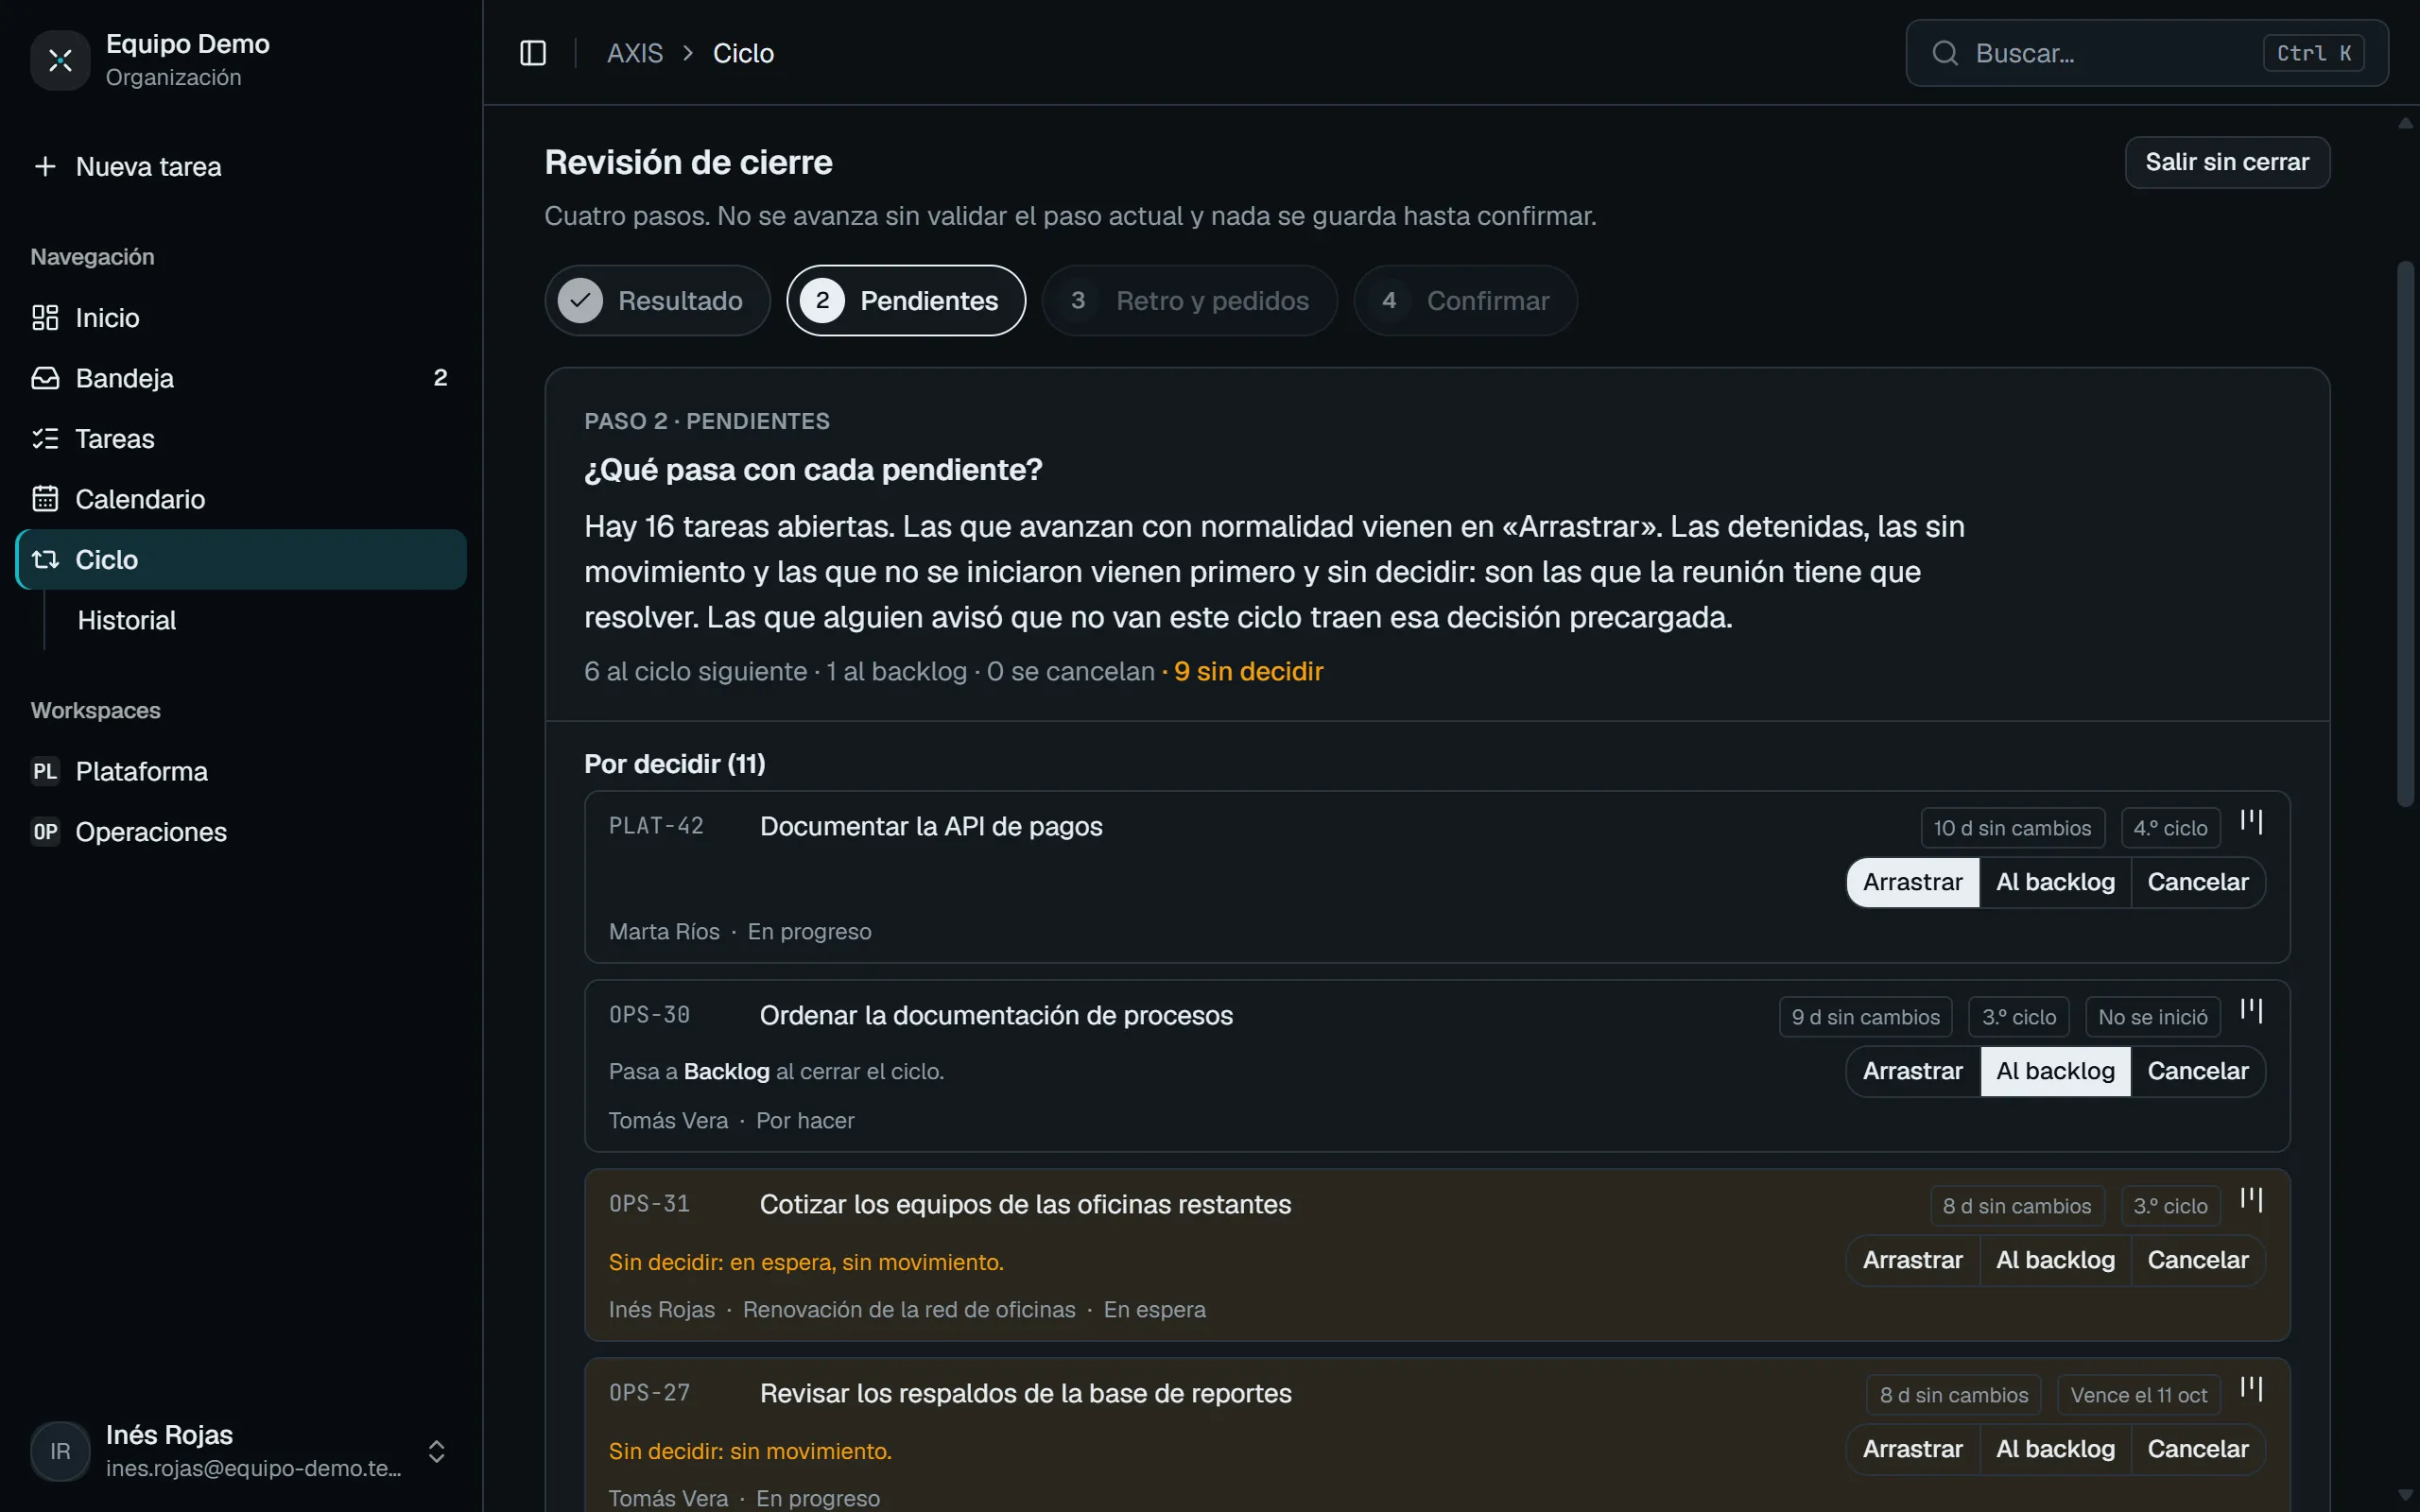Expand the Inés Rojas account switcher chevrons
The image size is (2420, 1512).
coord(436,1451)
